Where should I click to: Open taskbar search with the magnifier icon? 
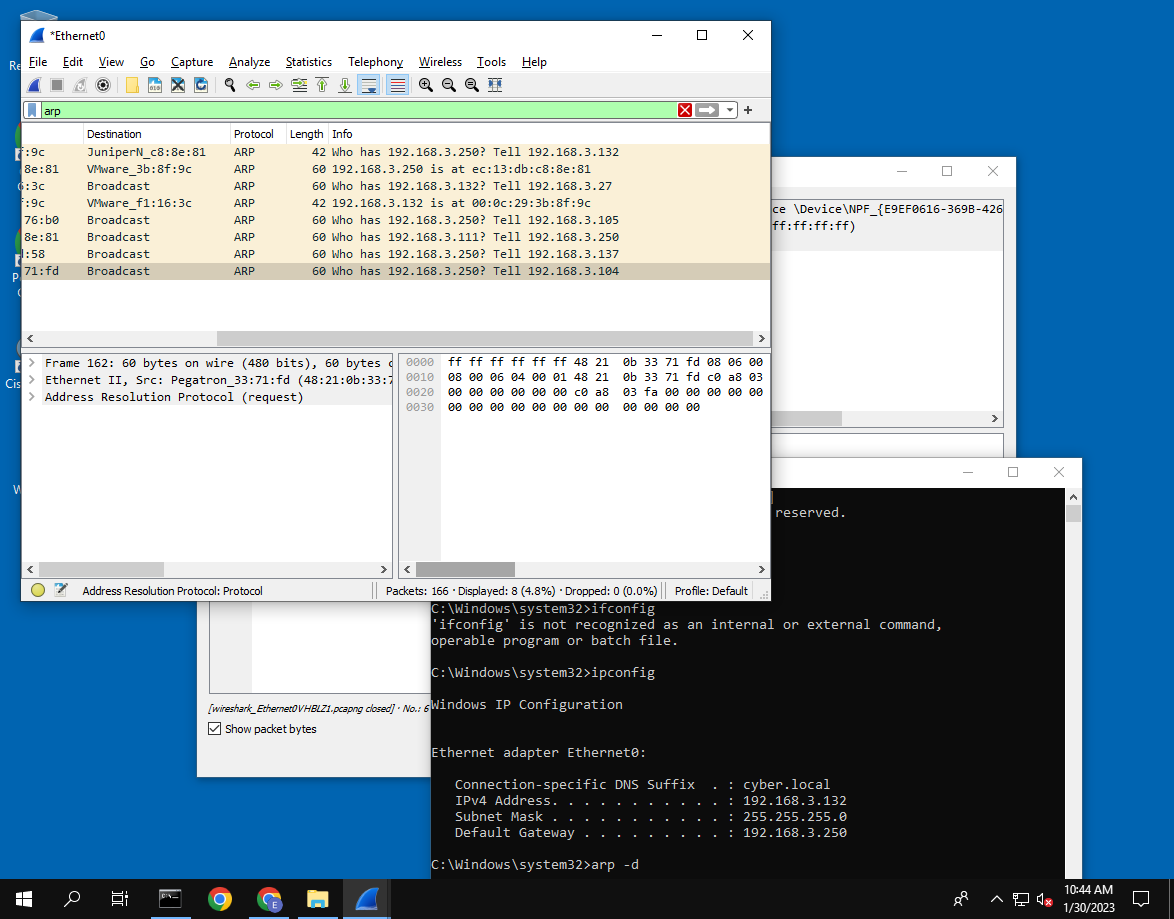[72, 899]
